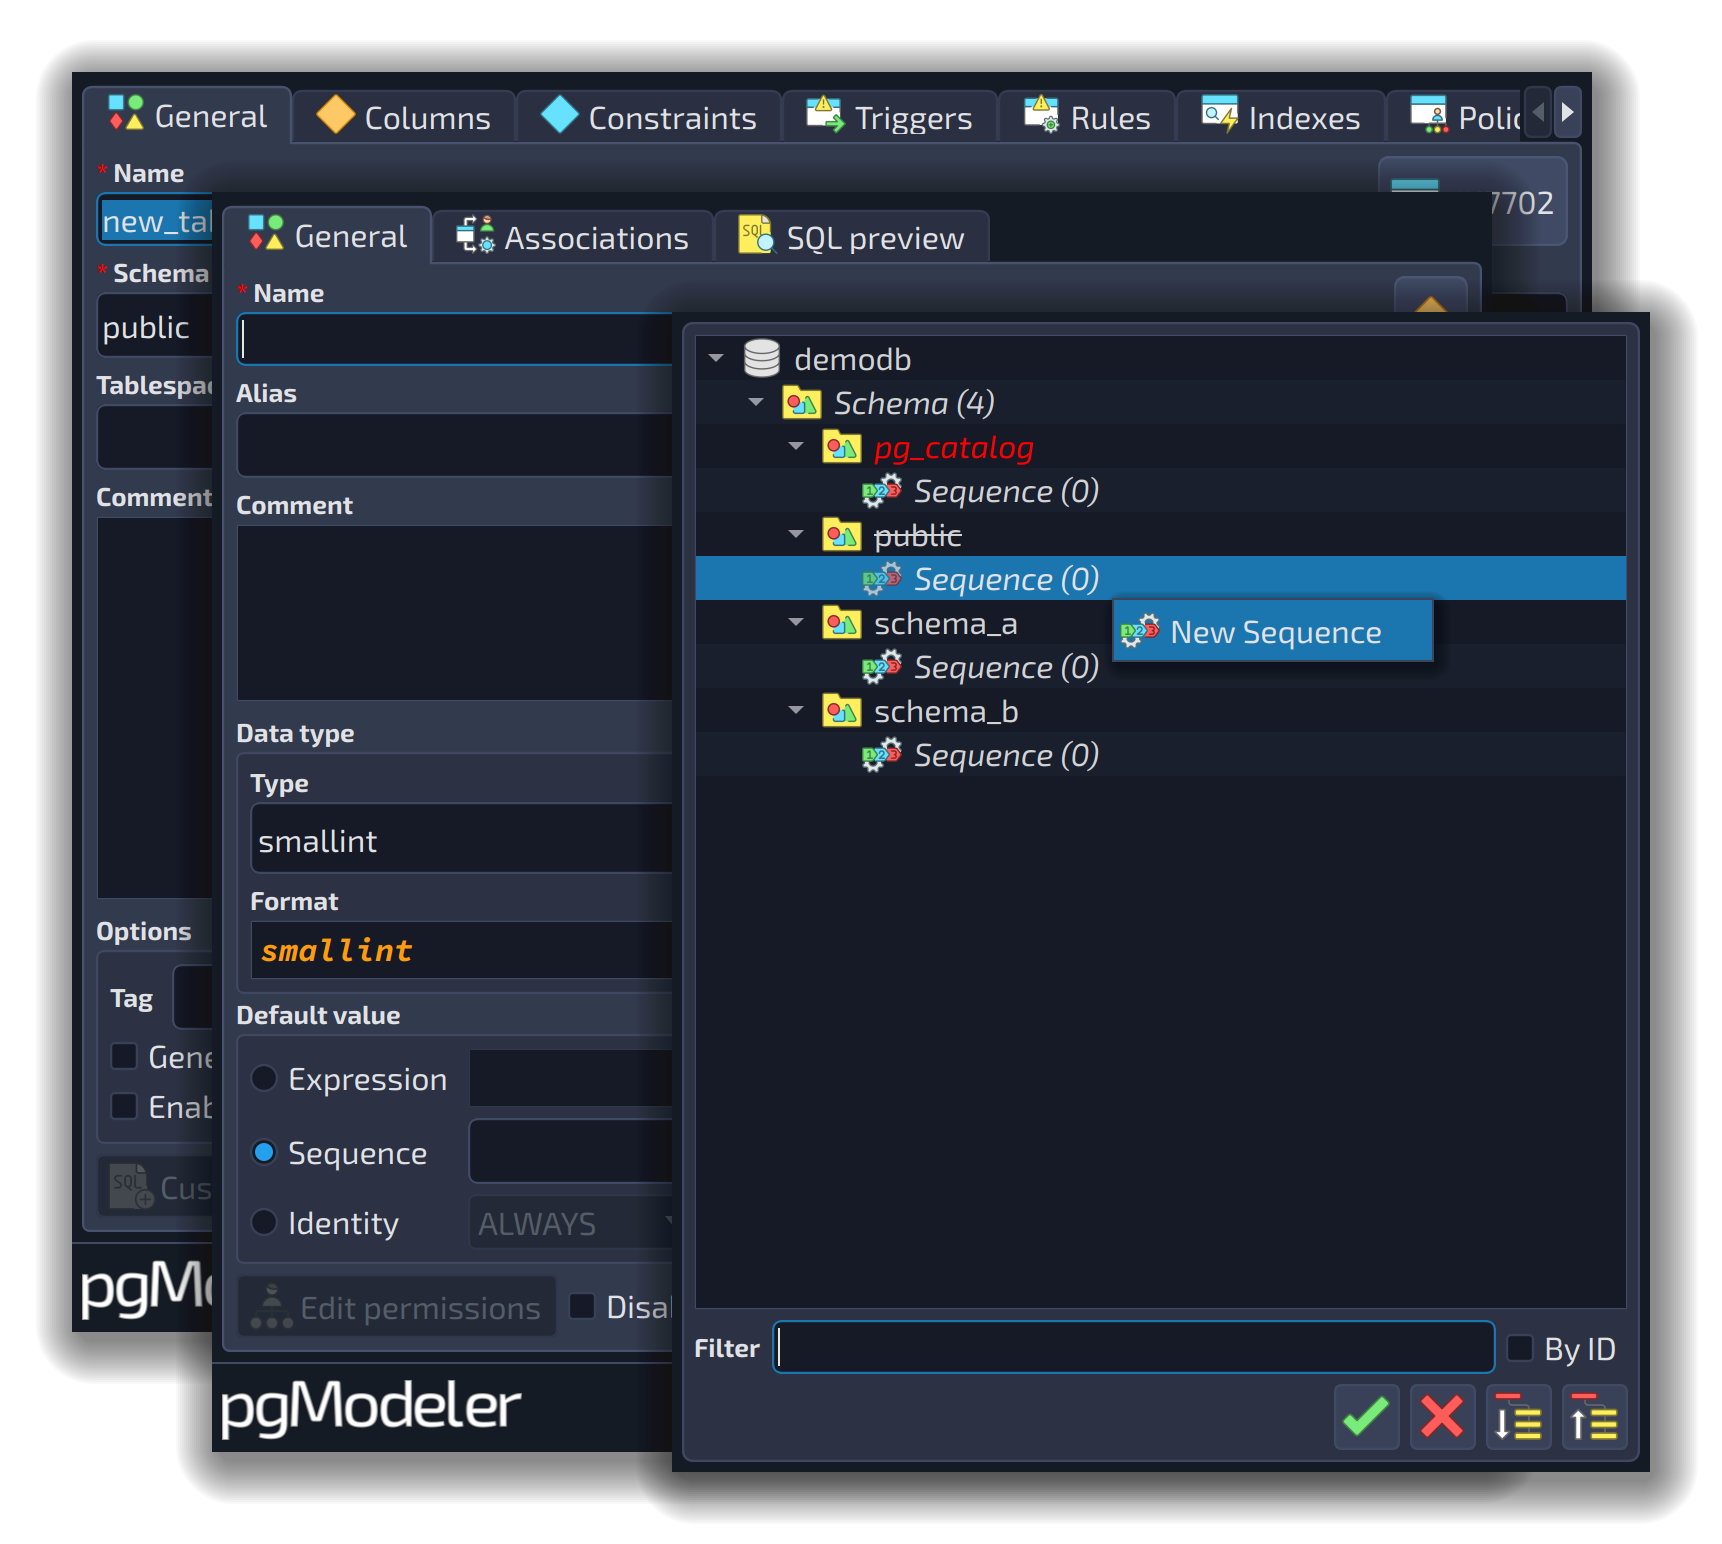Expand all tree items icon

[x=1518, y=1417]
